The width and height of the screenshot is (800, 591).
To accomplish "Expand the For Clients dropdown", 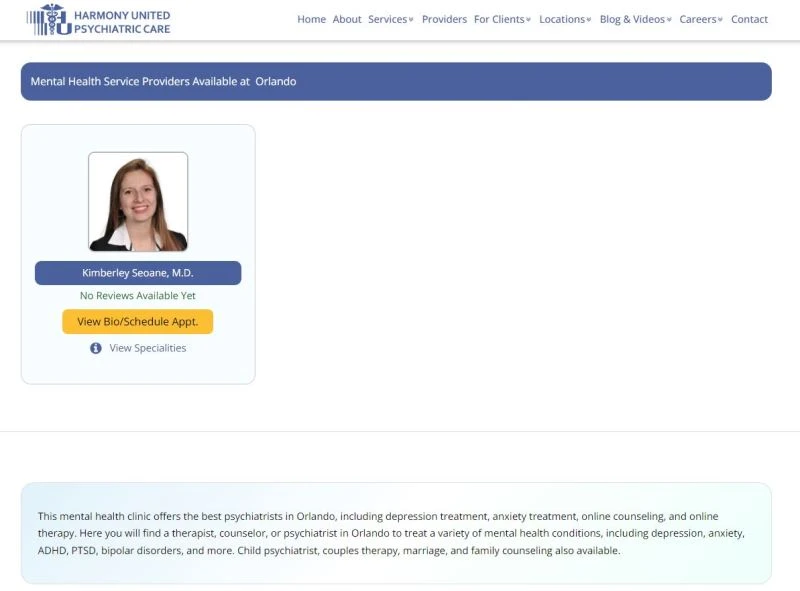I will point(502,19).
